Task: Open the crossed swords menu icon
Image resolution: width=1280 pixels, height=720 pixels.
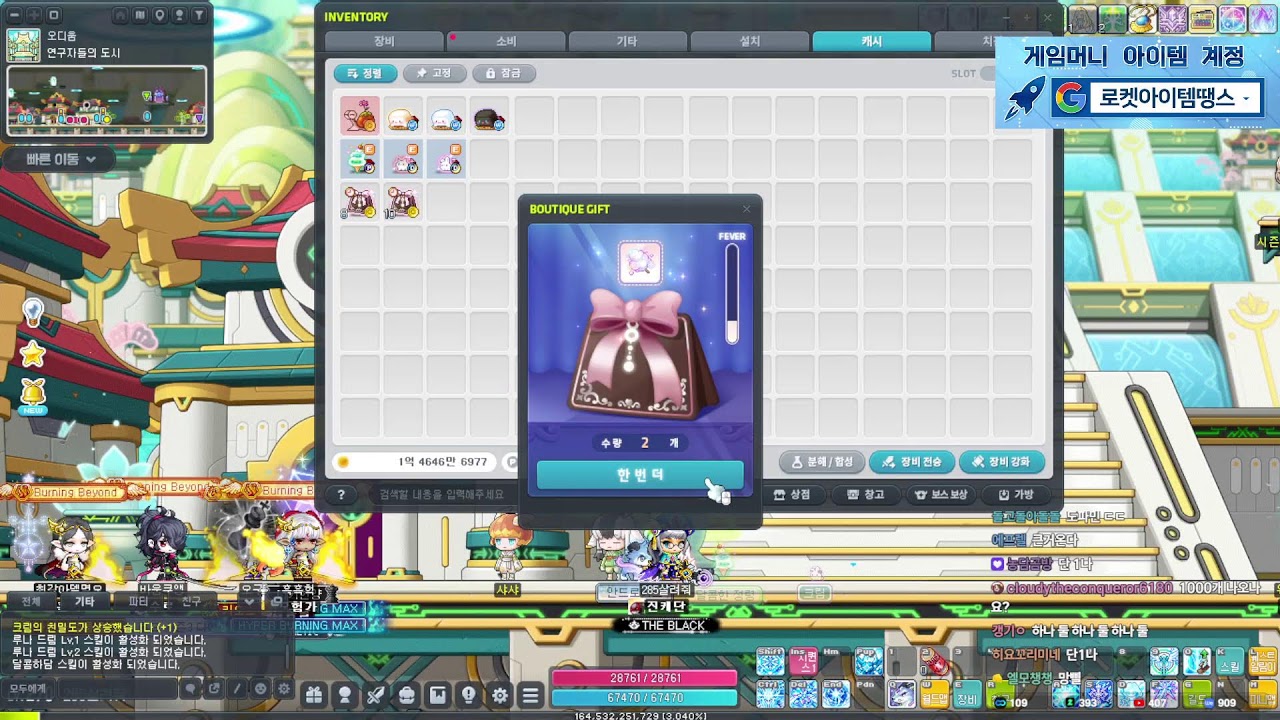Action: (x=376, y=695)
